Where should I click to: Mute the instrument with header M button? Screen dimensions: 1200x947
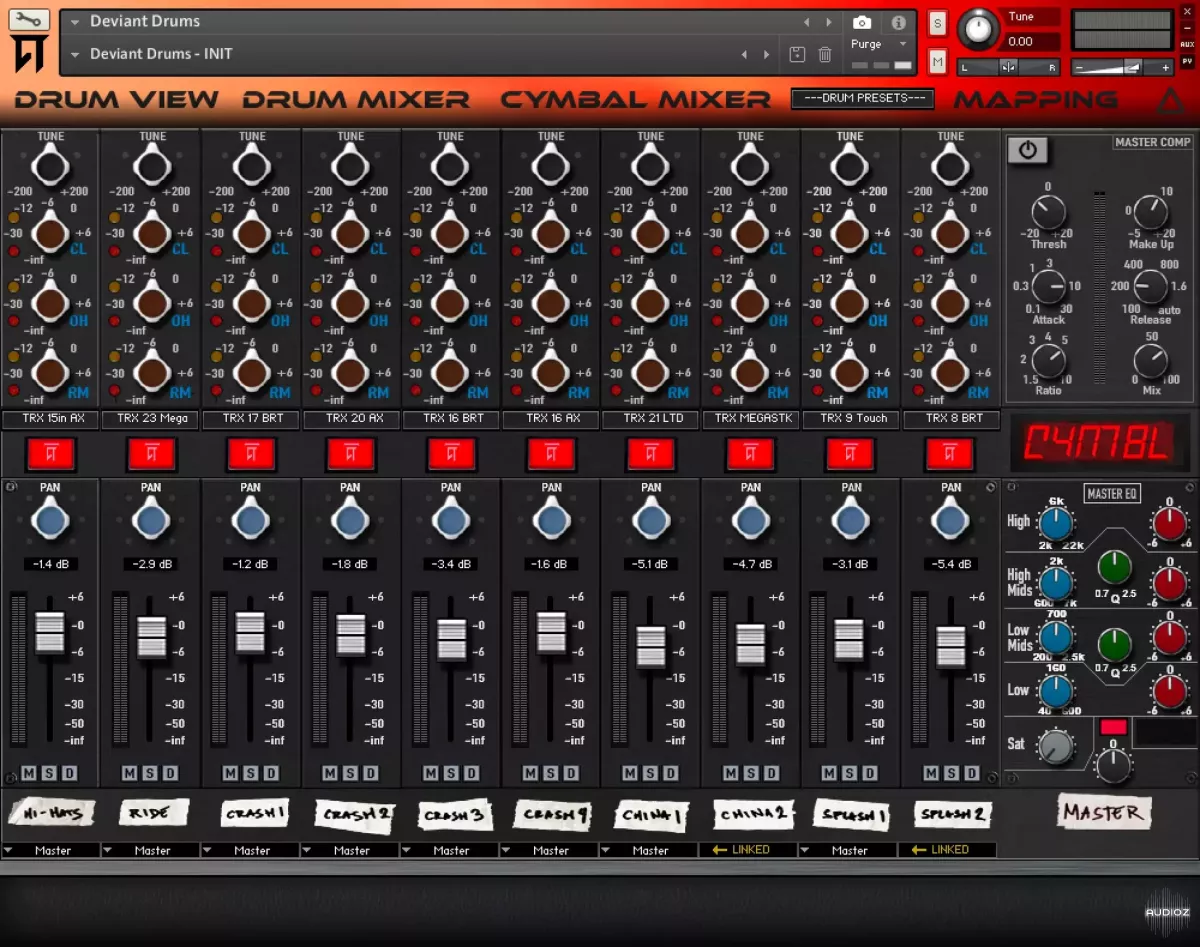click(937, 62)
